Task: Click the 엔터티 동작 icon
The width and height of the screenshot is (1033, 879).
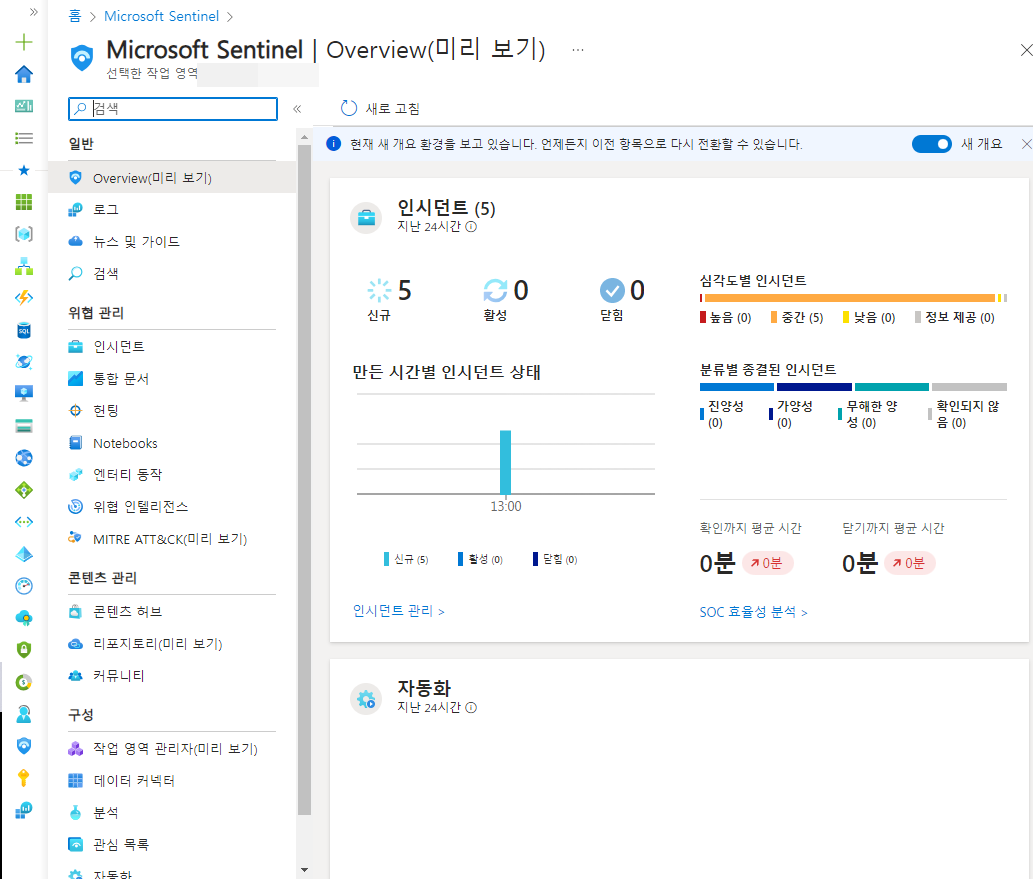Action: coord(76,474)
